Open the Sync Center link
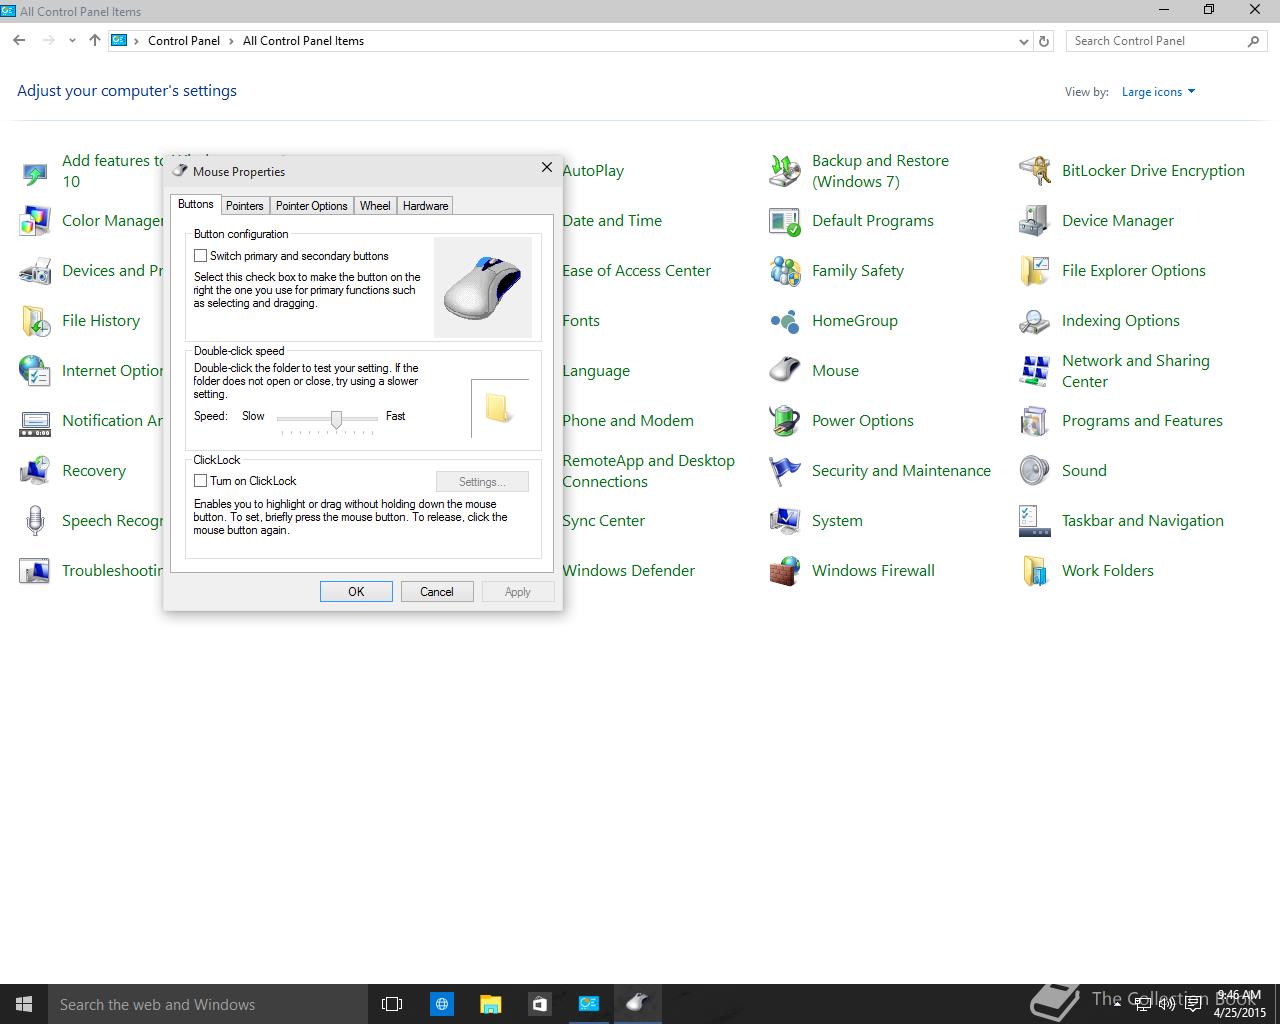1280x1024 pixels. coord(603,521)
